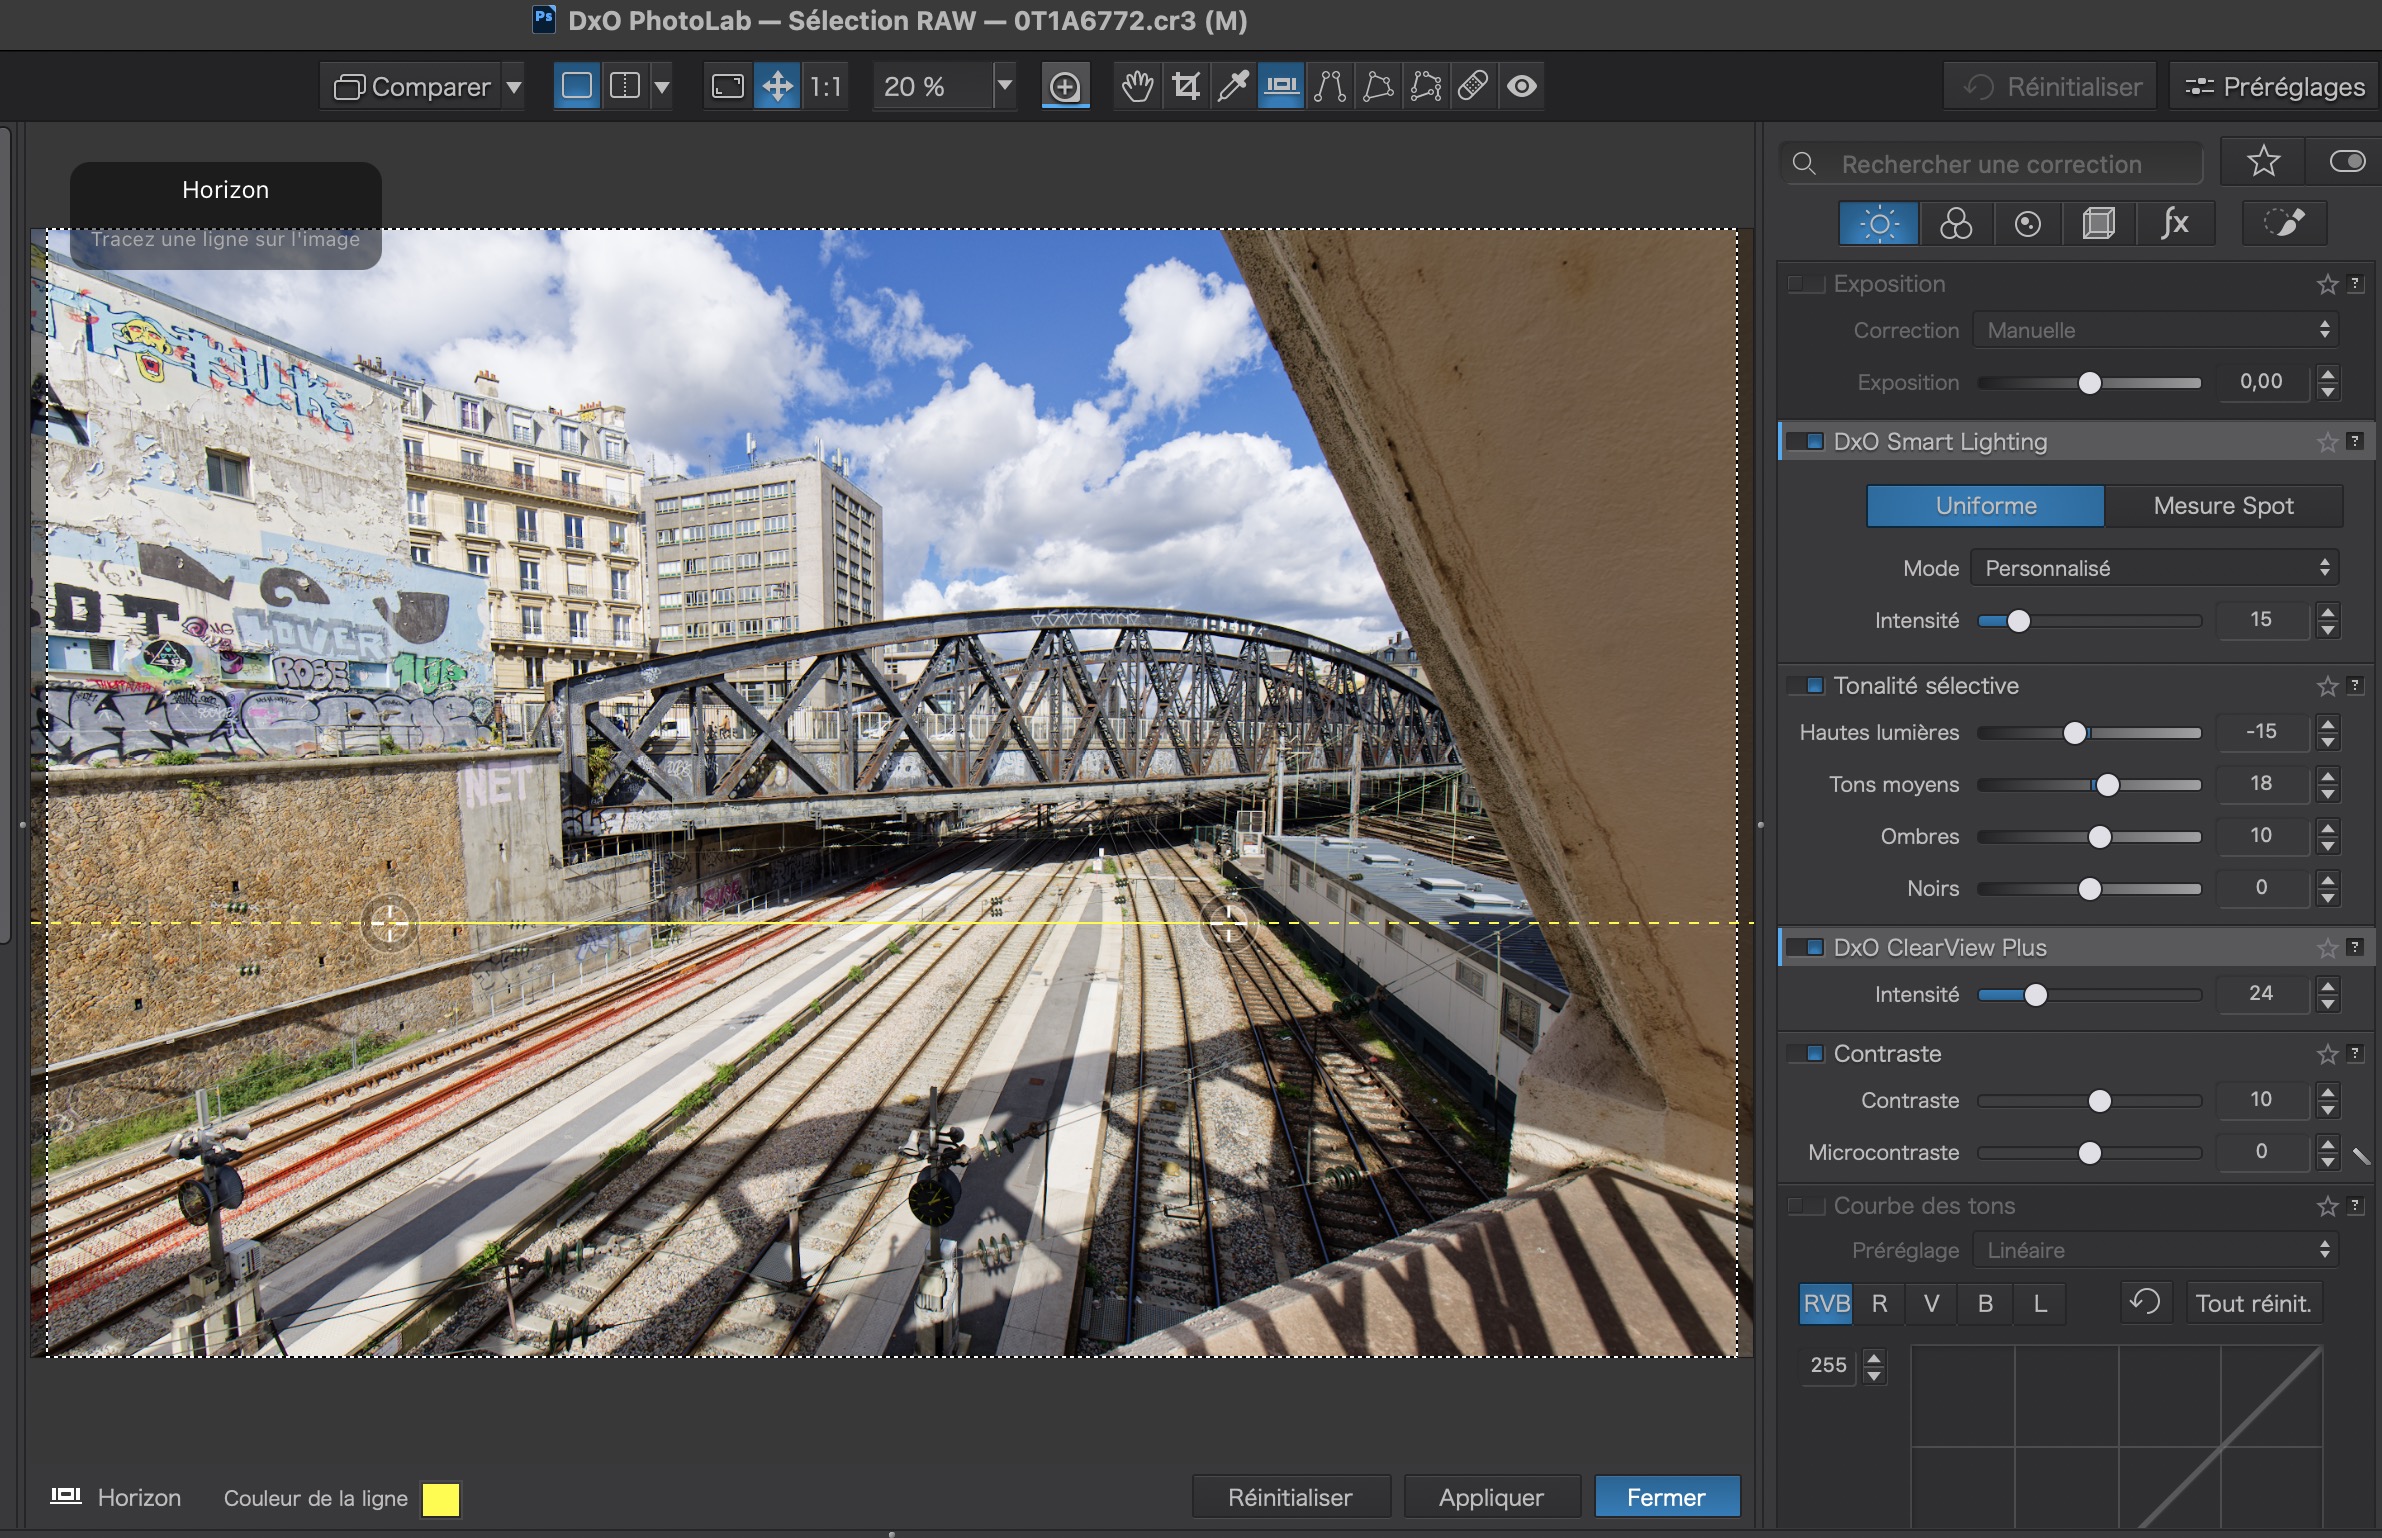Screen dimensions: 2382x1538
Task: Click the split view preview icon
Action: [x=625, y=87]
